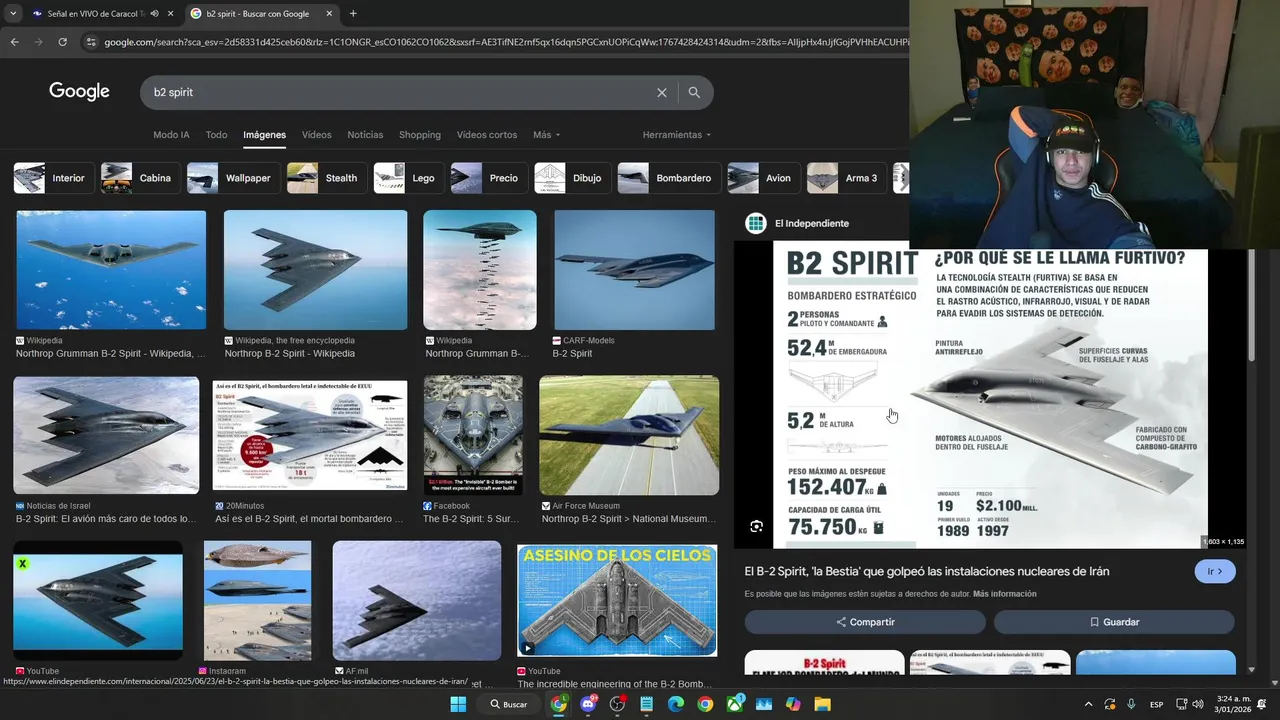Open Google Lens icon on preview image

[756, 526]
